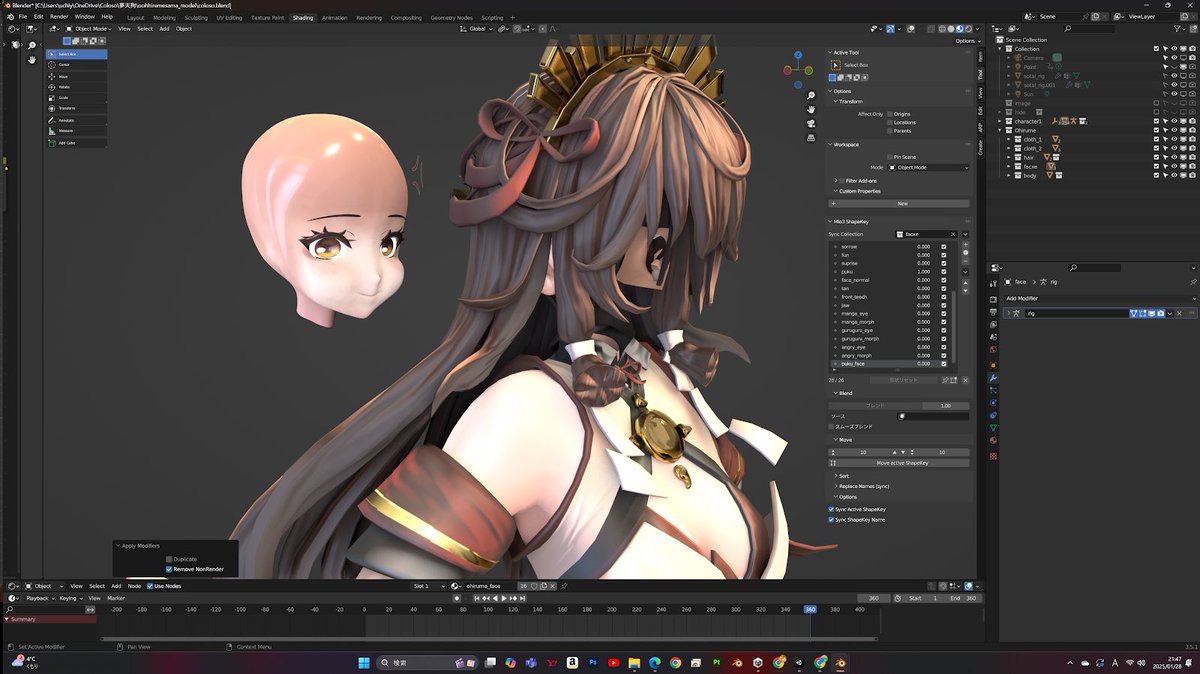Activate the Move tool
Screen dimensions: 1200x674
pyautogui.click(x=76, y=76)
